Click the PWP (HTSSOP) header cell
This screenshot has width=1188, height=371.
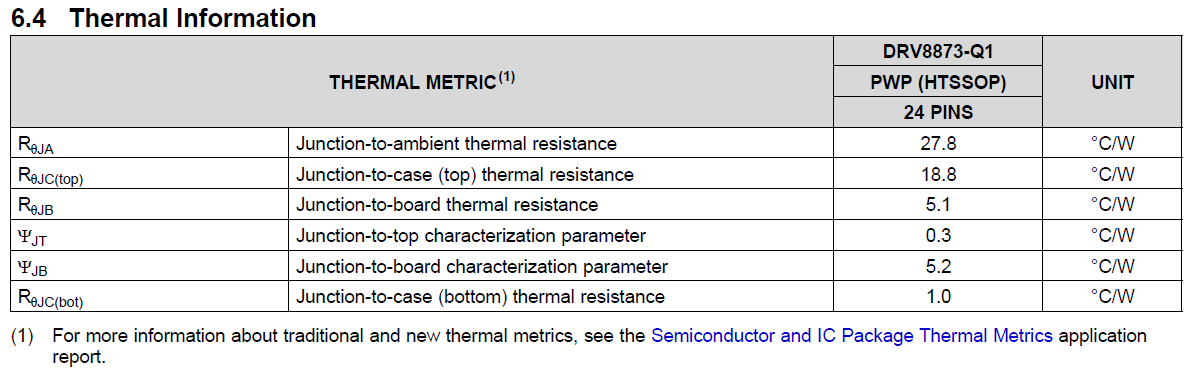(x=938, y=83)
